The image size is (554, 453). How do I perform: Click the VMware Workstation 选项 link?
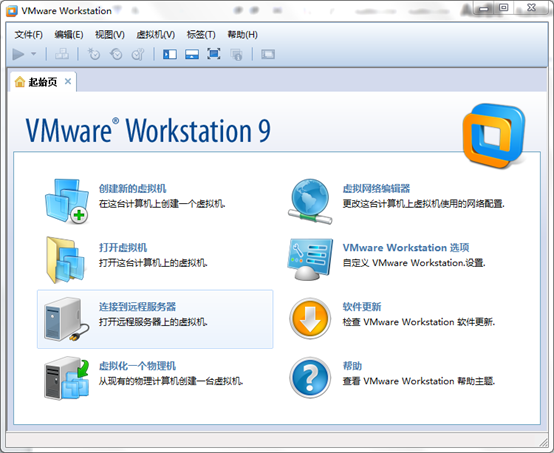click(x=406, y=248)
